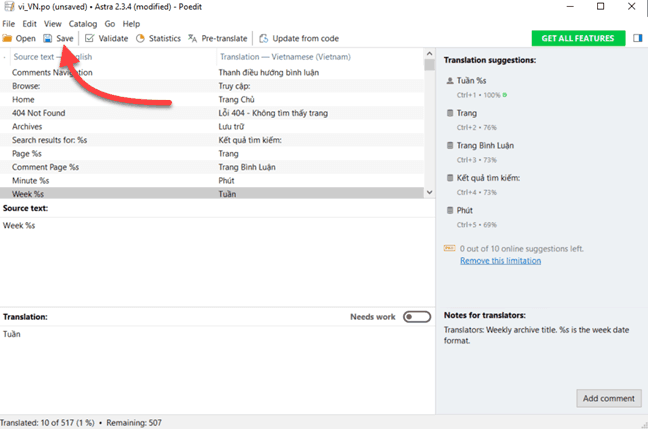The image size is (648, 430).
Task: Click the Remove this limitation link
Action: 500,261
